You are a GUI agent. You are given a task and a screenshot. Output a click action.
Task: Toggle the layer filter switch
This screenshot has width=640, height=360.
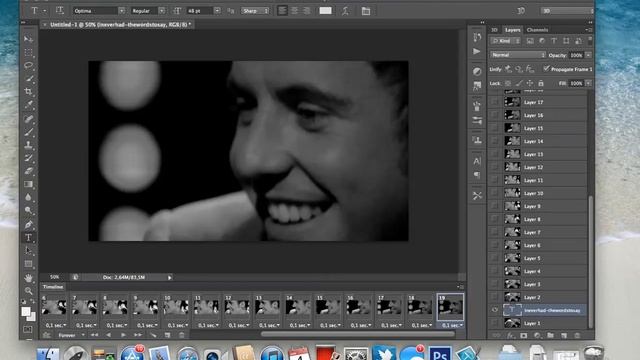590,40
